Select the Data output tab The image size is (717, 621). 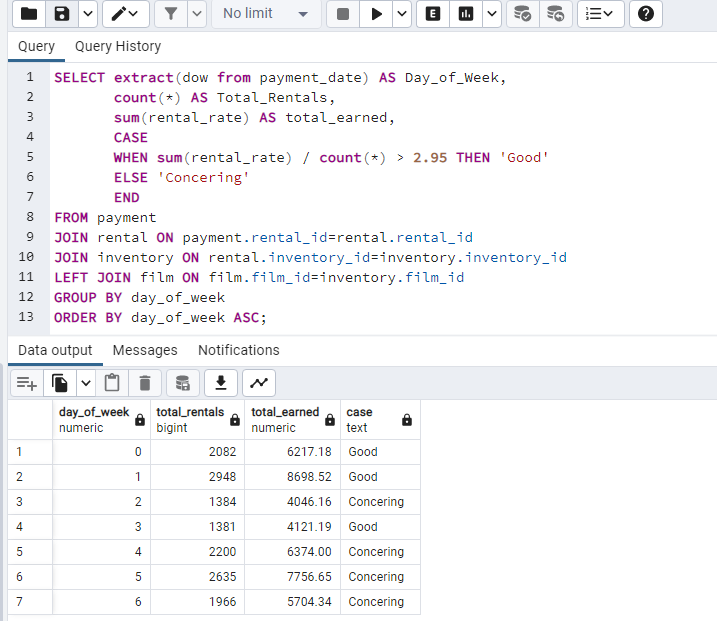[55, 350]
